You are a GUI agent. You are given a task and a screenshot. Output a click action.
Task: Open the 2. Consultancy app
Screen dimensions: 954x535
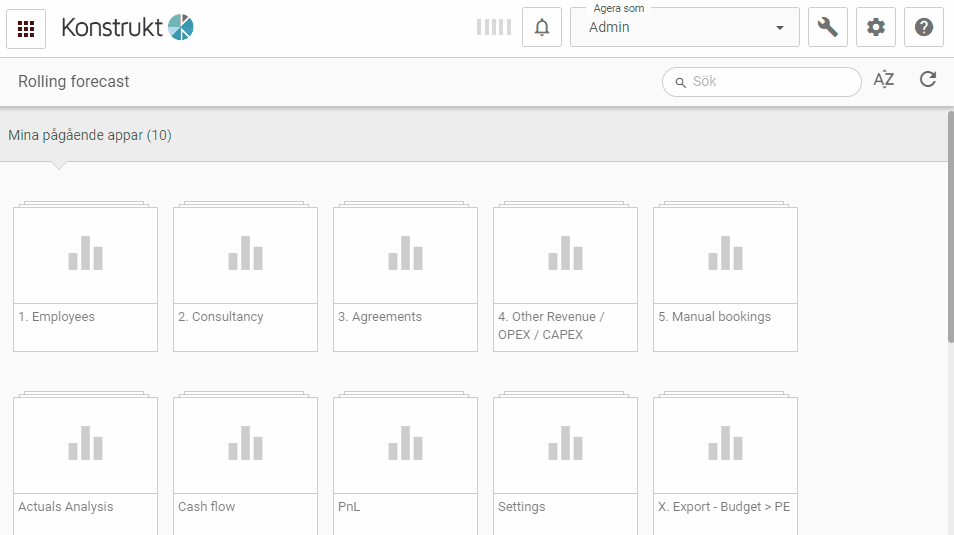point(245,278)
